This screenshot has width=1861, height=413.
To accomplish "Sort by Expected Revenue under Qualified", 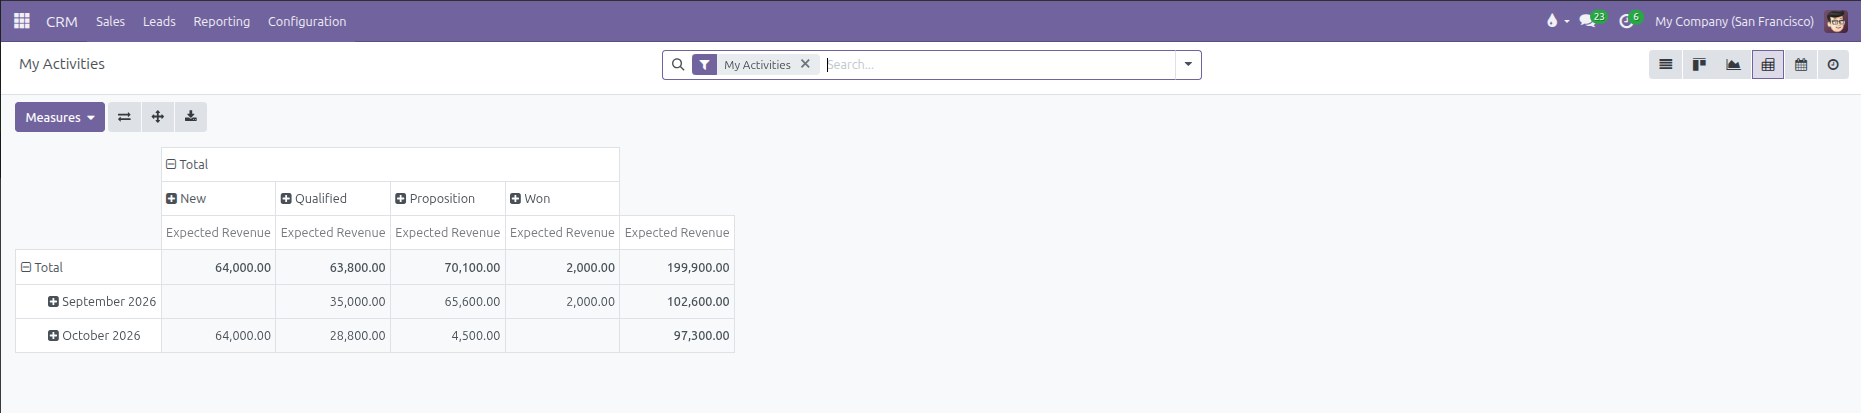I will [333, 232].
